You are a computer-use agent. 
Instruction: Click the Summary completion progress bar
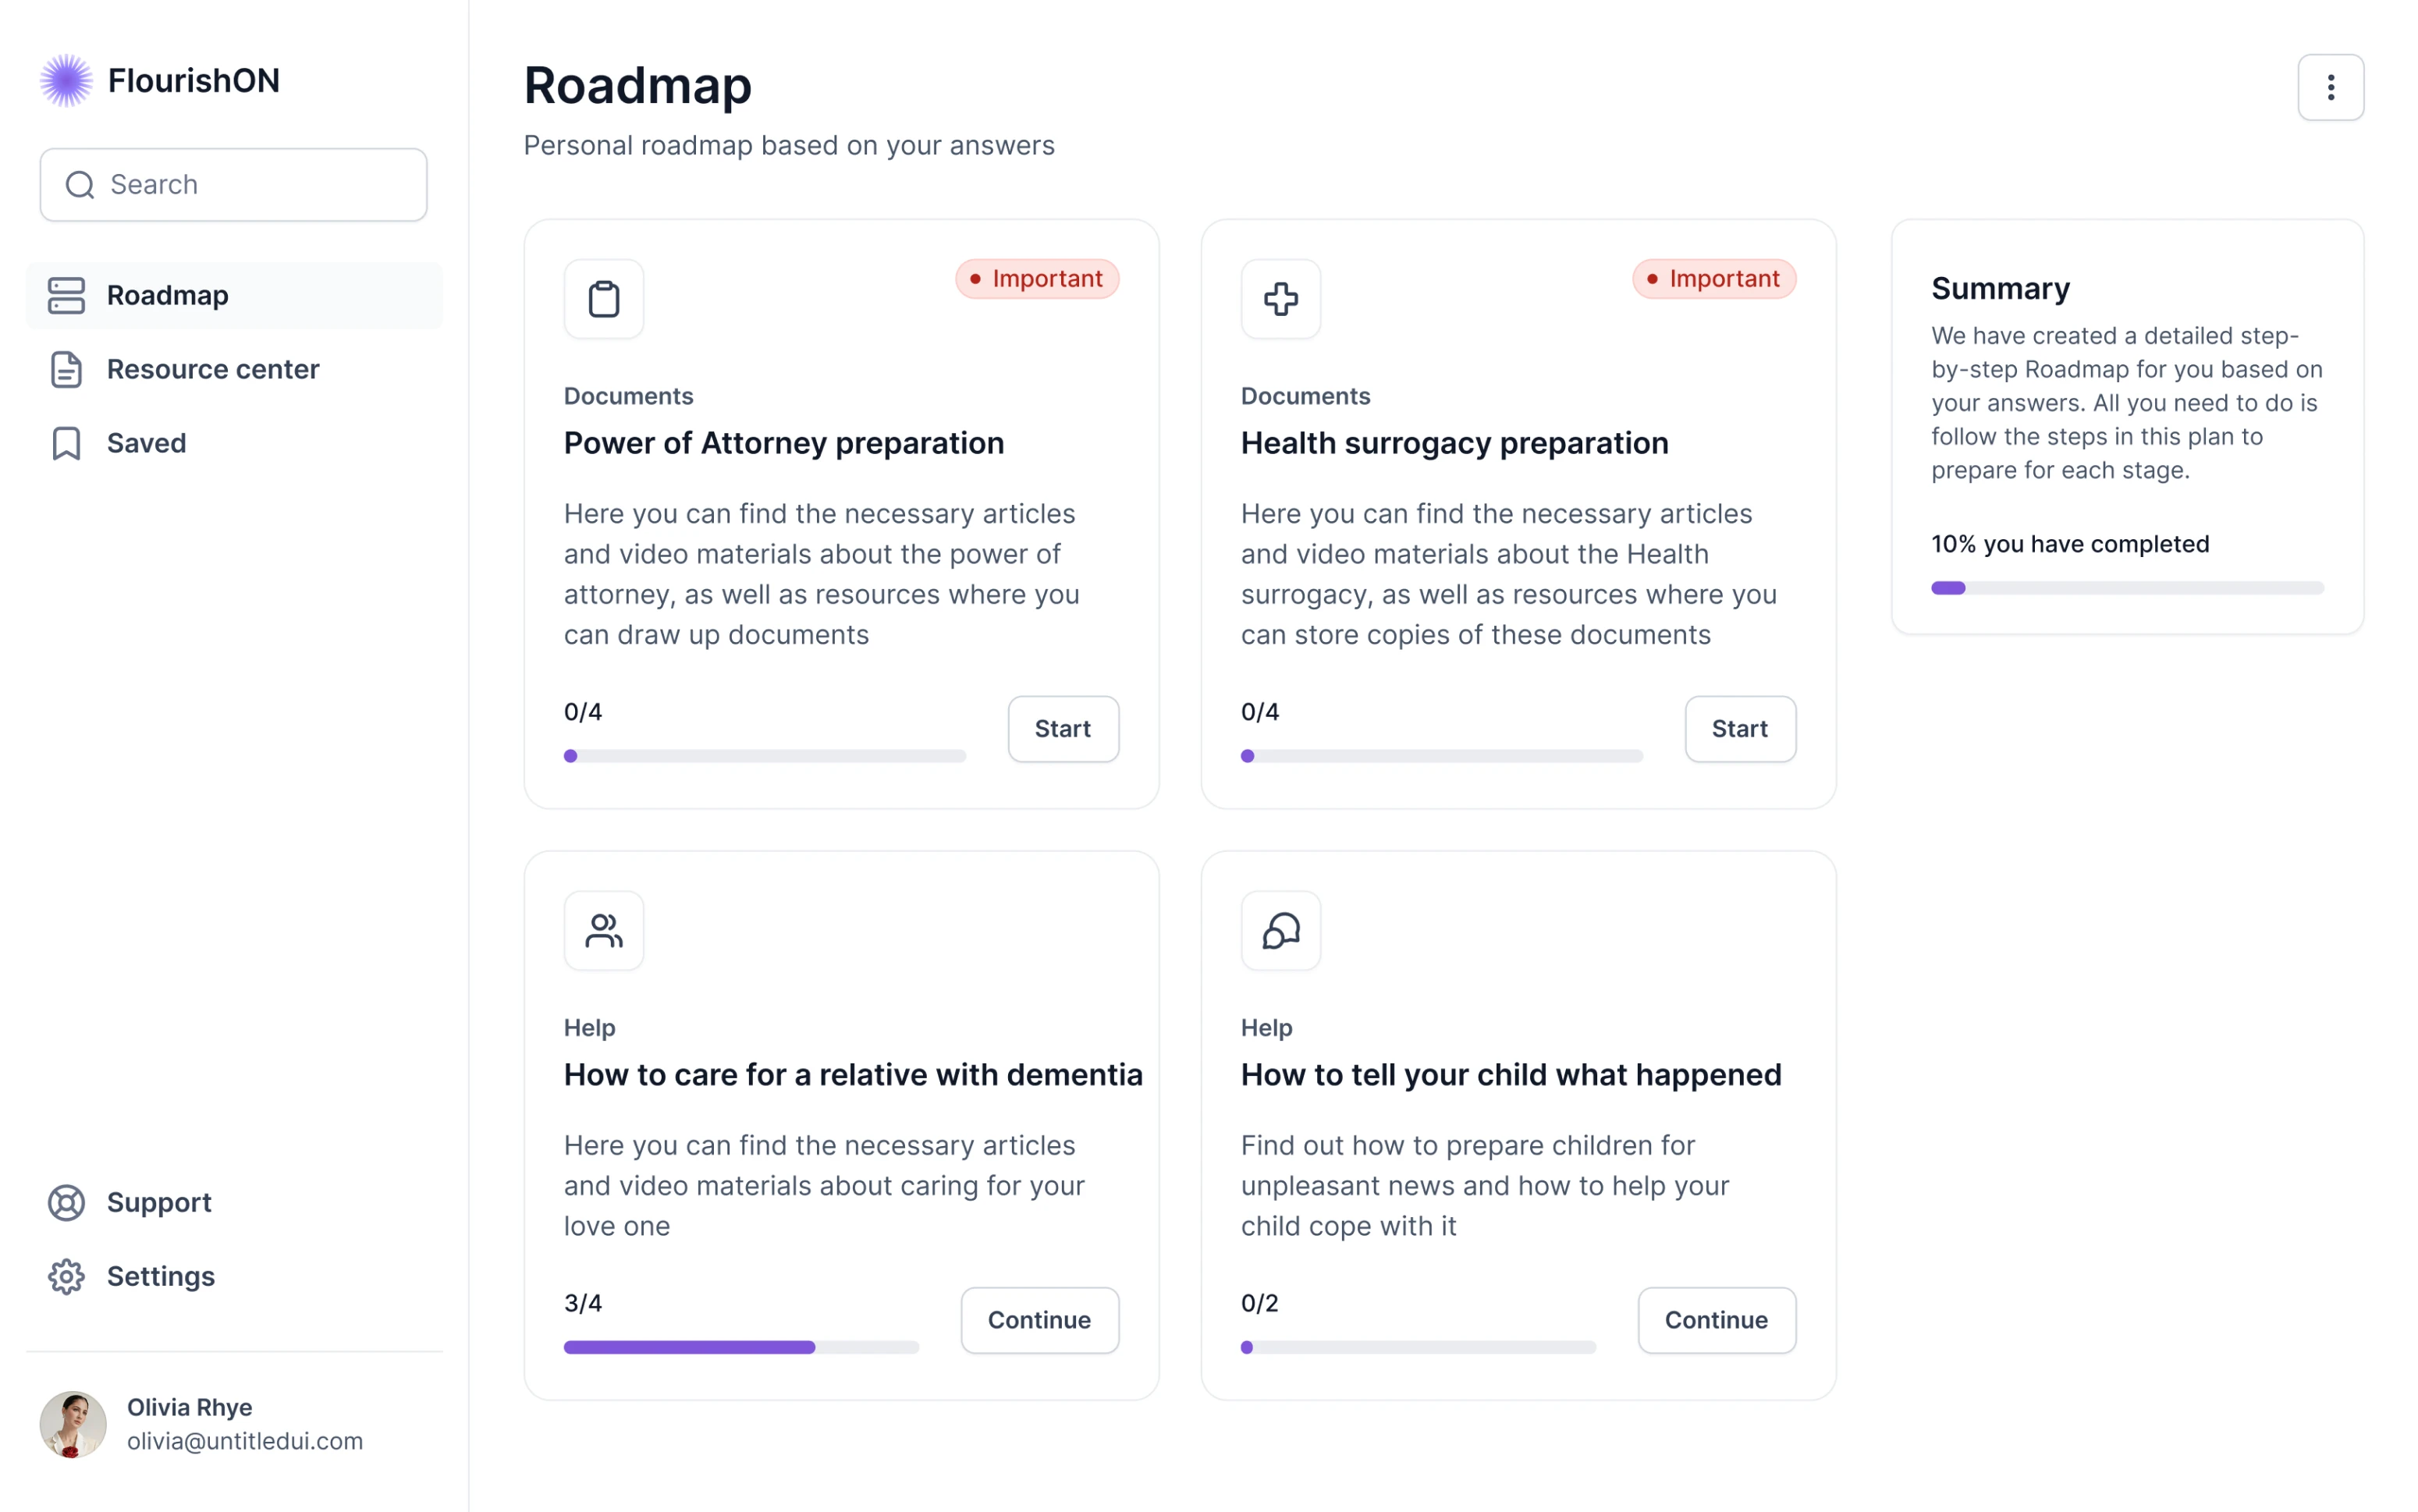point(2126,588)
